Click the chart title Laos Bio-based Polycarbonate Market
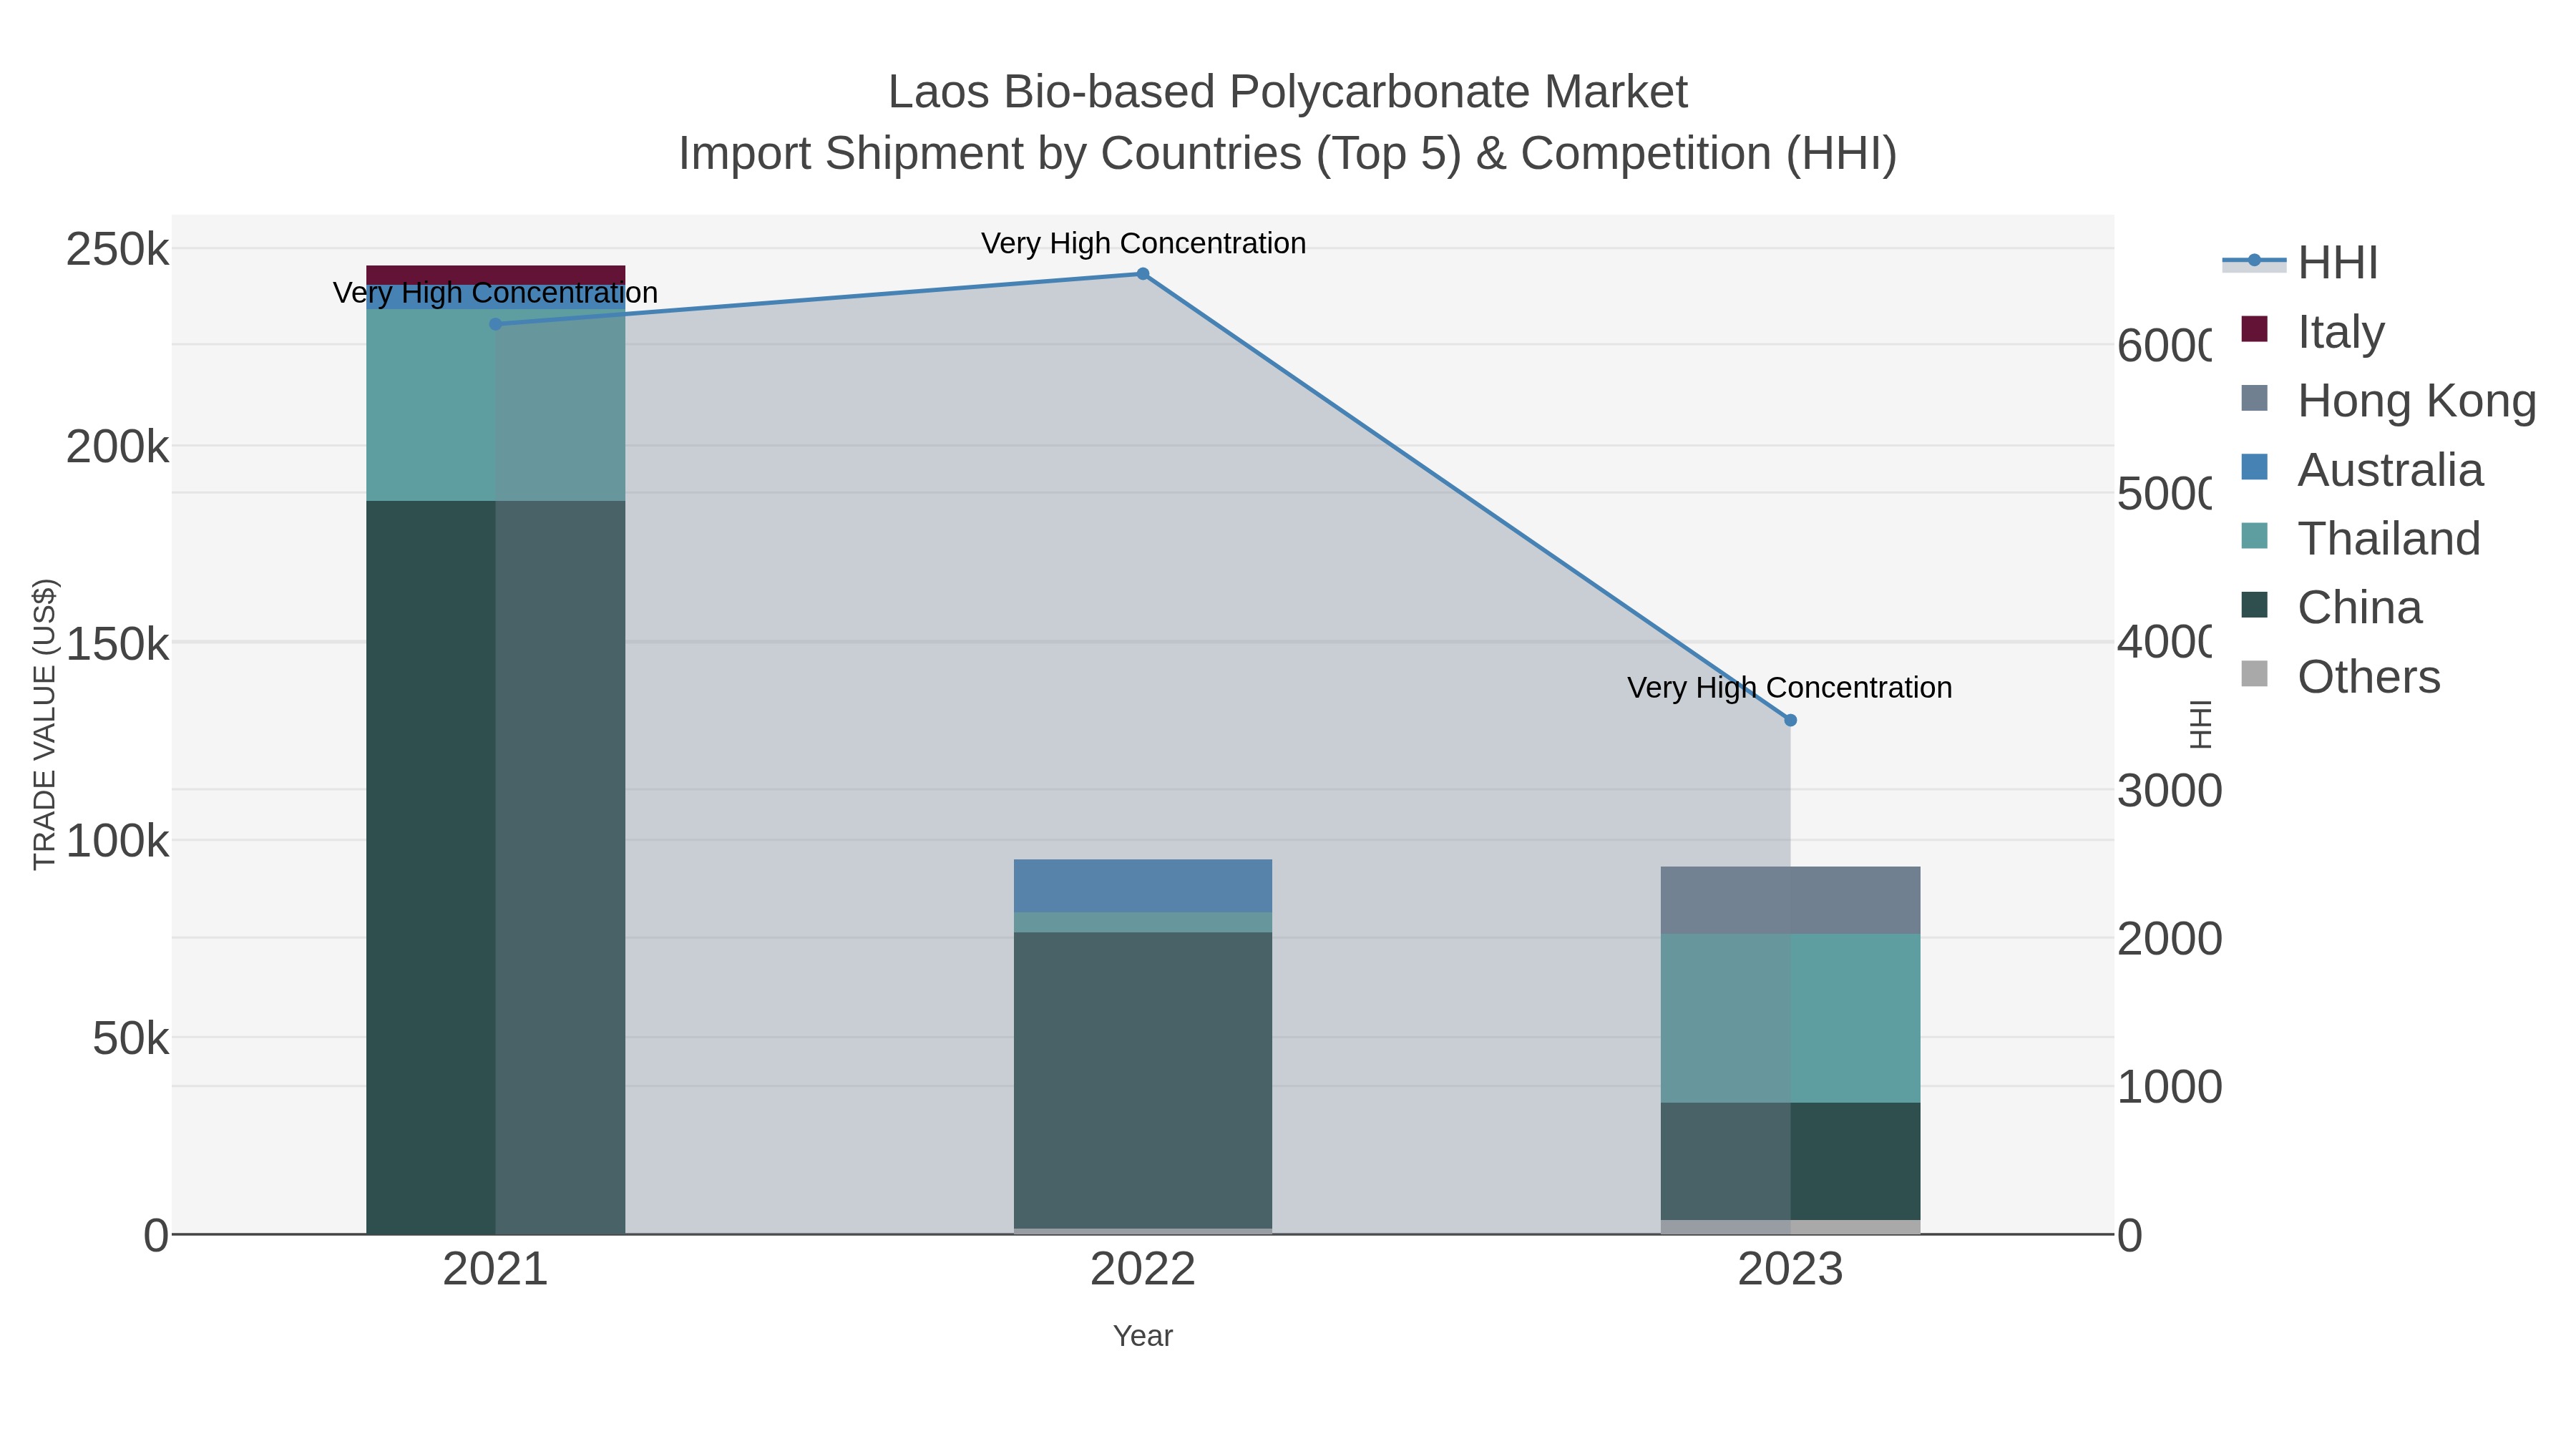The width and height of the screenshot is (2576, 1449). pos(1288,92)
